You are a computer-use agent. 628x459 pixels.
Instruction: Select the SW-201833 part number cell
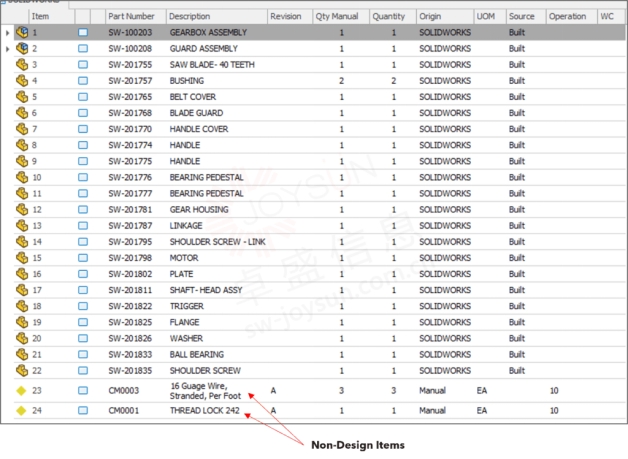pos(130,354)
